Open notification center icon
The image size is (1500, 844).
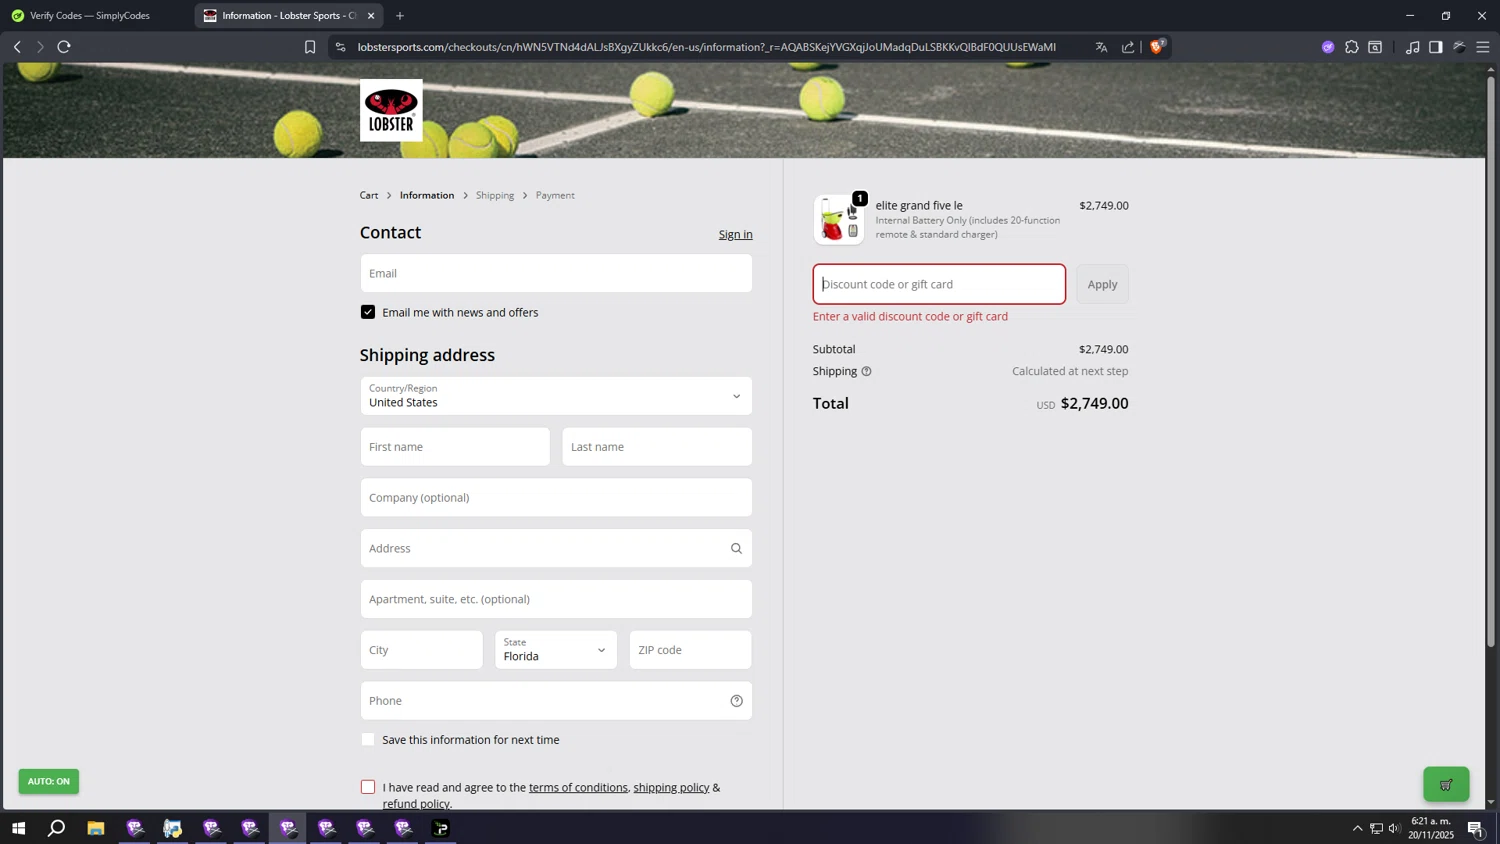coord(1476,828)
